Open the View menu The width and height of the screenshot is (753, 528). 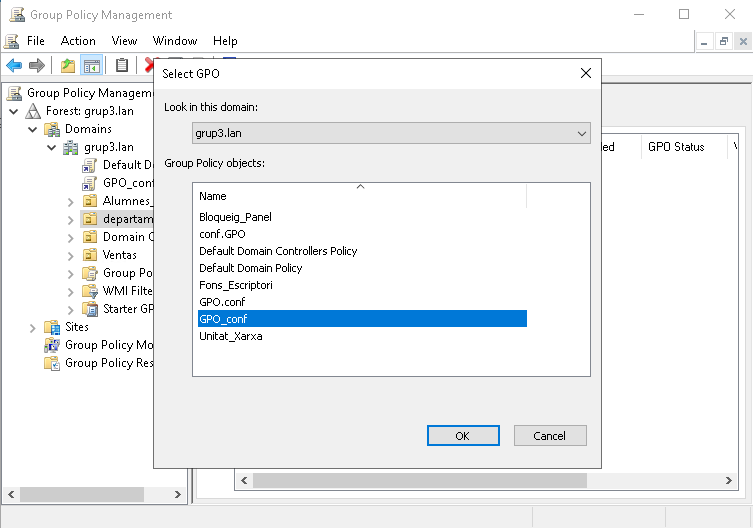click(124, 41)
